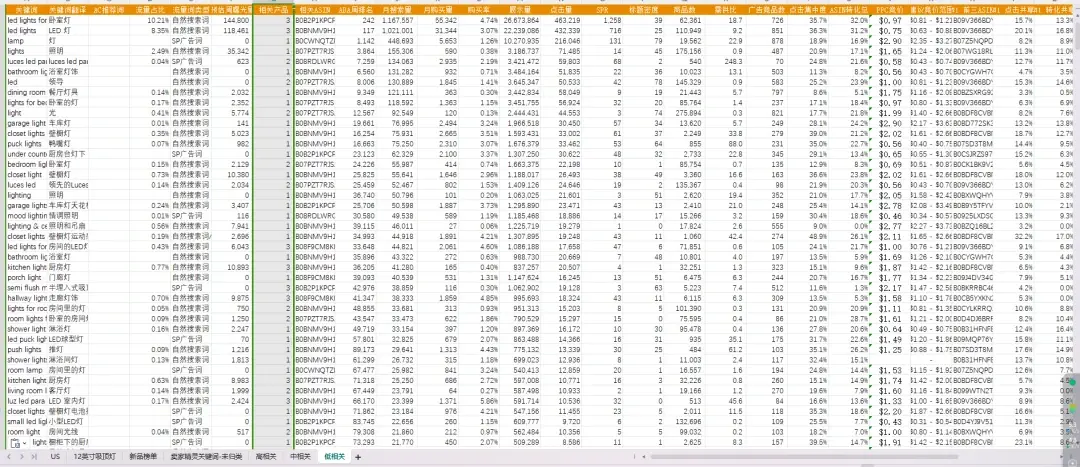
Task: Switch to the 高相关 sheet tab
Action: point(266,457)
